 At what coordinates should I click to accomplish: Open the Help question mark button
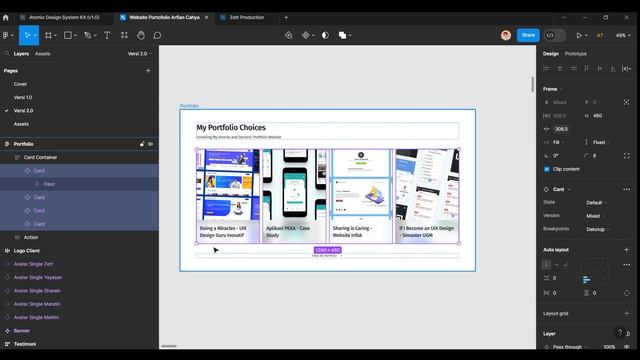click(620, 333)
